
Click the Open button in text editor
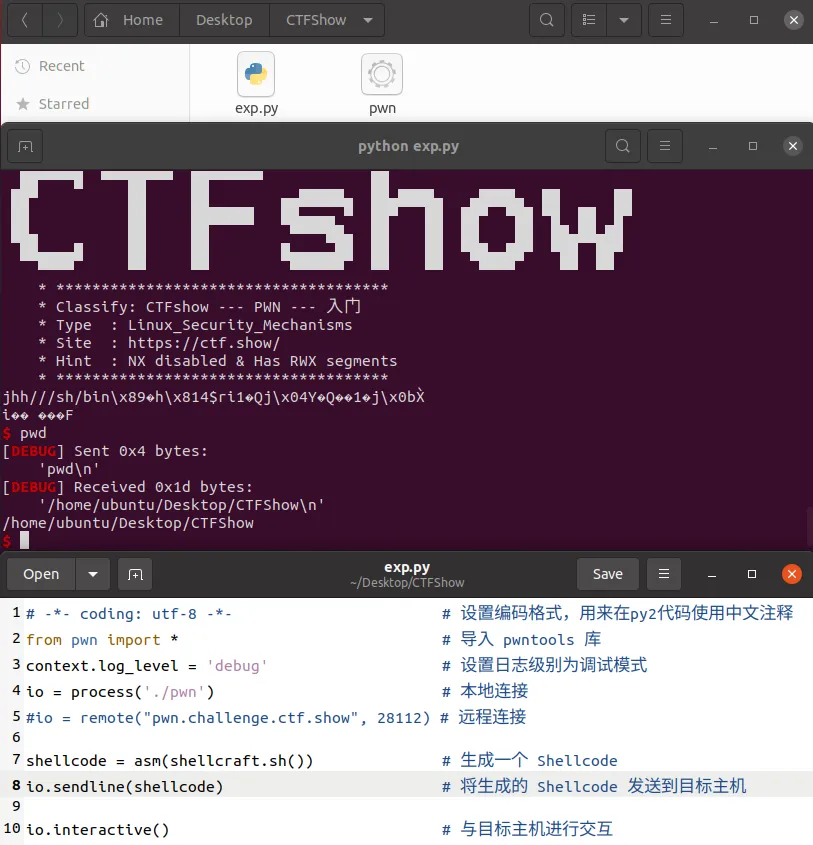41,574
